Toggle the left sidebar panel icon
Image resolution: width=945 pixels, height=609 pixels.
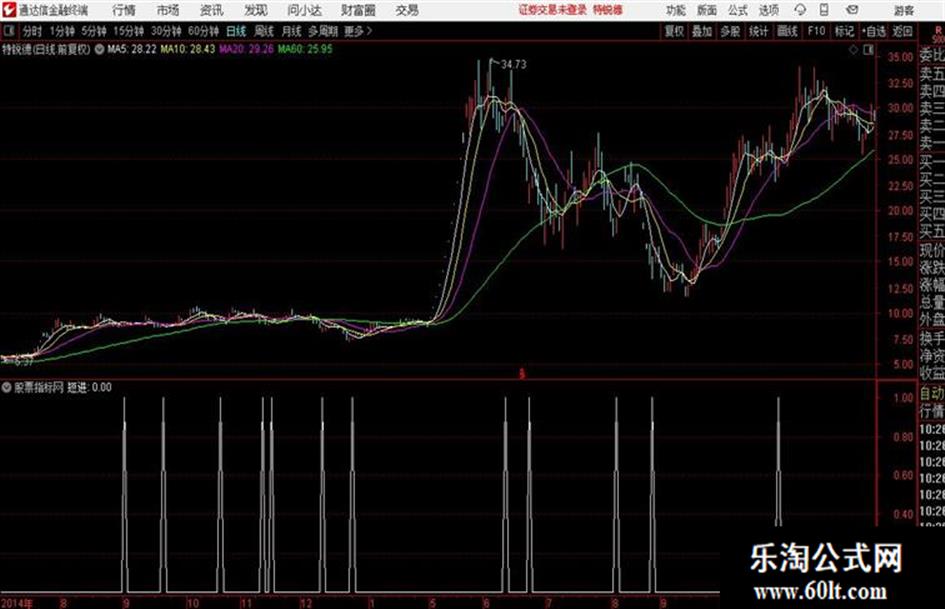(x=8, y=31)
